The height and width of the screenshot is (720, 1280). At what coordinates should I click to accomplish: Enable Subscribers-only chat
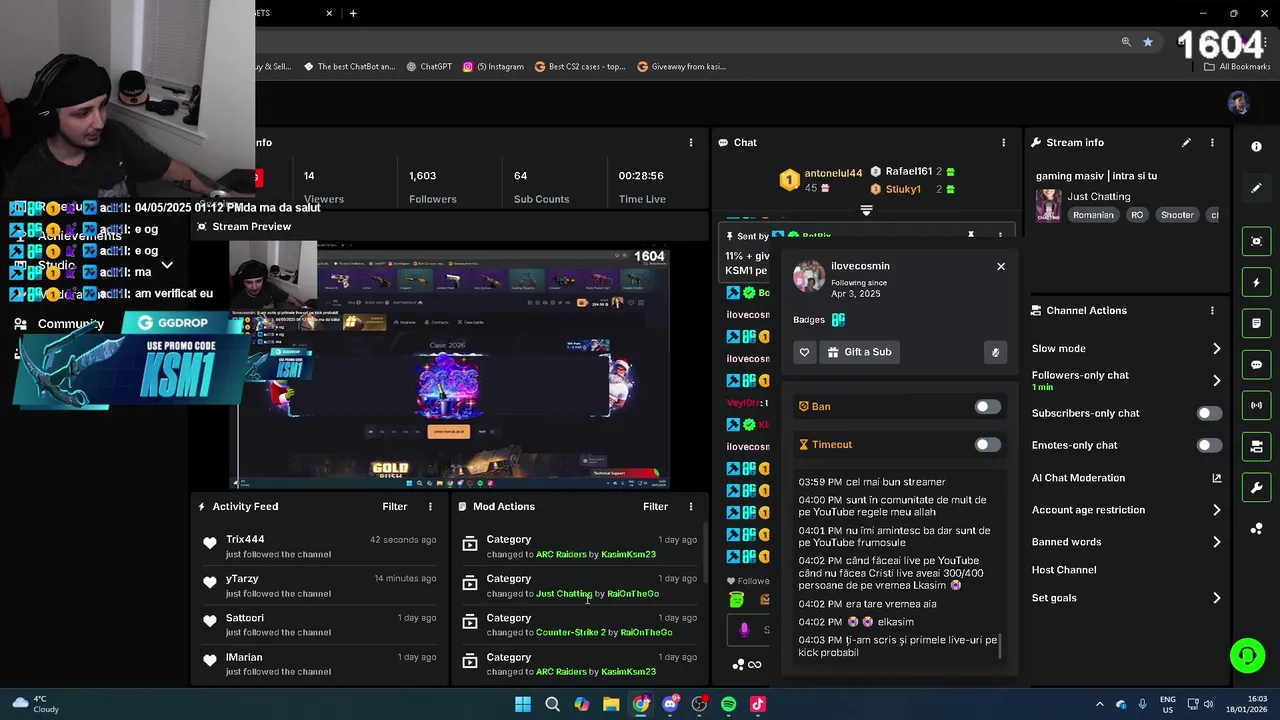point(1209,413)
